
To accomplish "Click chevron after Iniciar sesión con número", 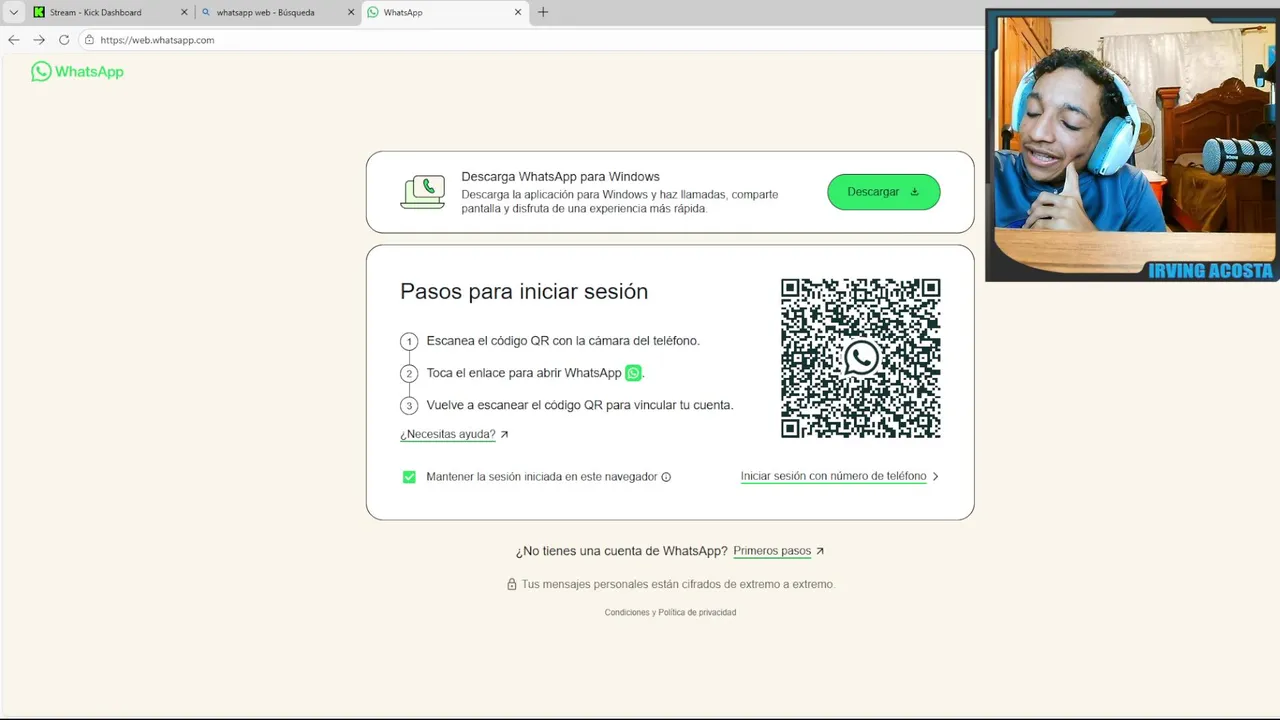I will point(935,476).
